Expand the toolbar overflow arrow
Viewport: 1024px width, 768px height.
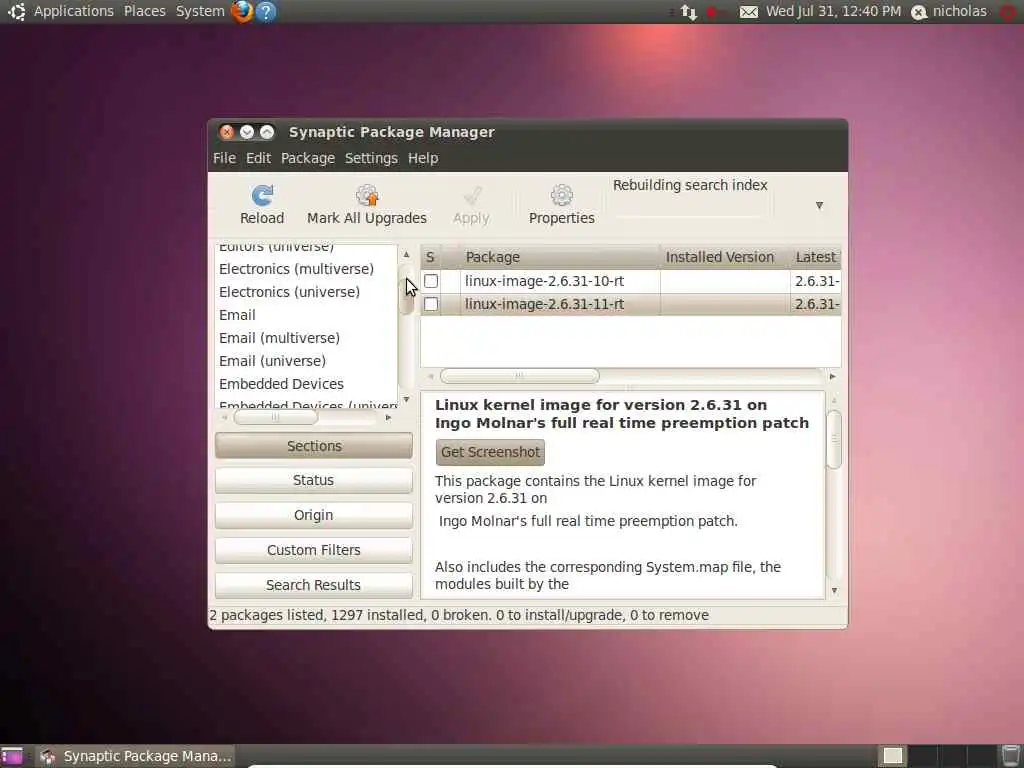point(819,206)
